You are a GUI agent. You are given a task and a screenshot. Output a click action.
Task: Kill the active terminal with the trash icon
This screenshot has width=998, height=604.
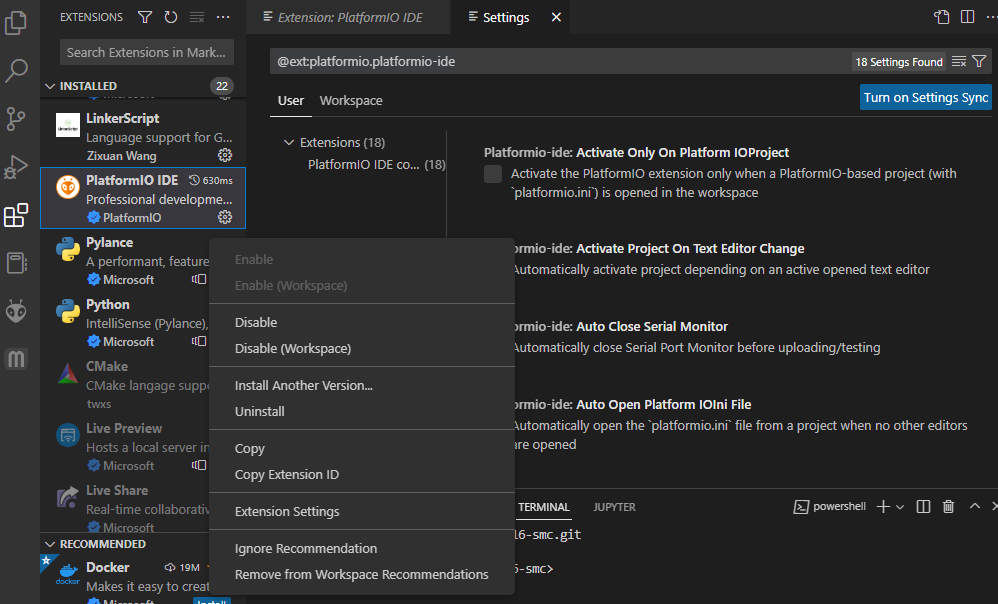pos(948,506)
